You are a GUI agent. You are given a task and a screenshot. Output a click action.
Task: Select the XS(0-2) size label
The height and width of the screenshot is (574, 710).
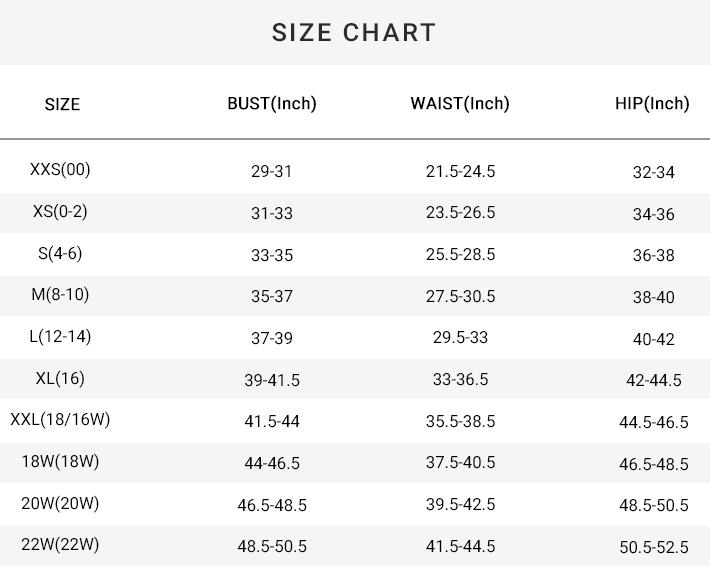[60, 212]
